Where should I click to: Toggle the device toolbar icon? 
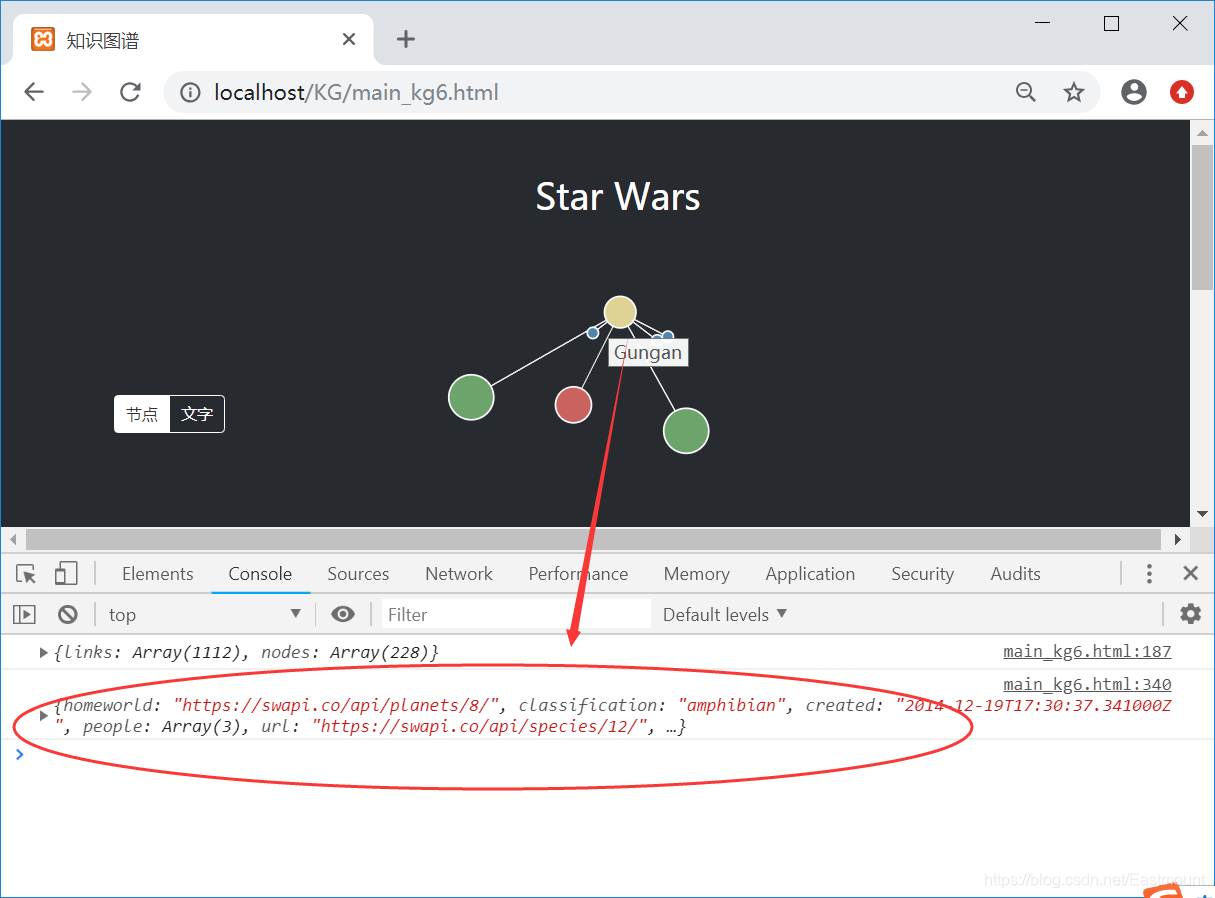(x=66, y=574)
